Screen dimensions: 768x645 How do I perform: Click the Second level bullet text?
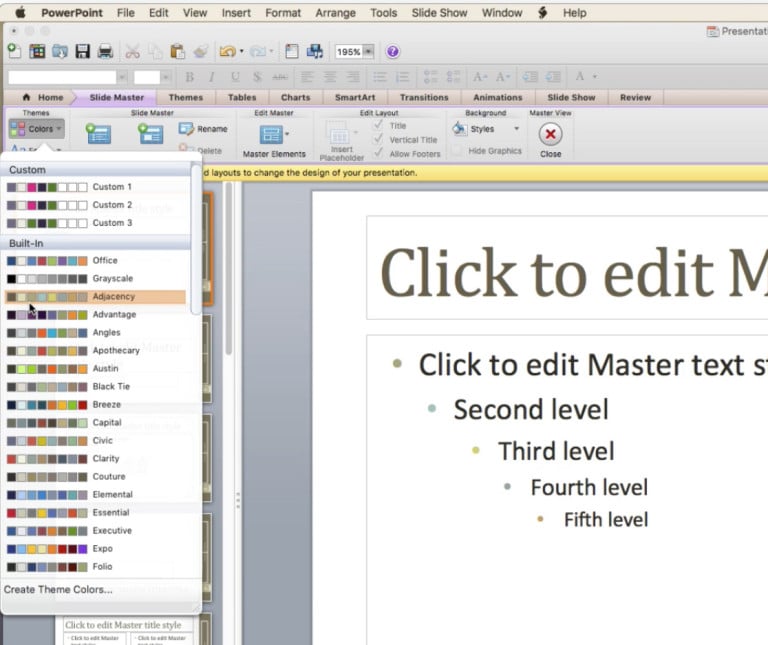(531, 409)
